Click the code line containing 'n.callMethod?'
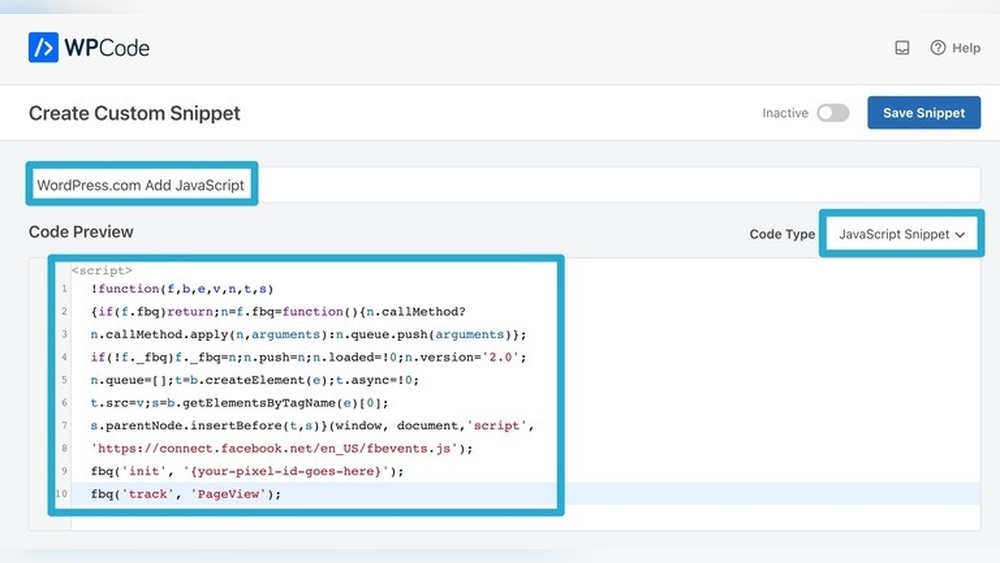This screenshot has width=1000, height=563. point(278,312)
